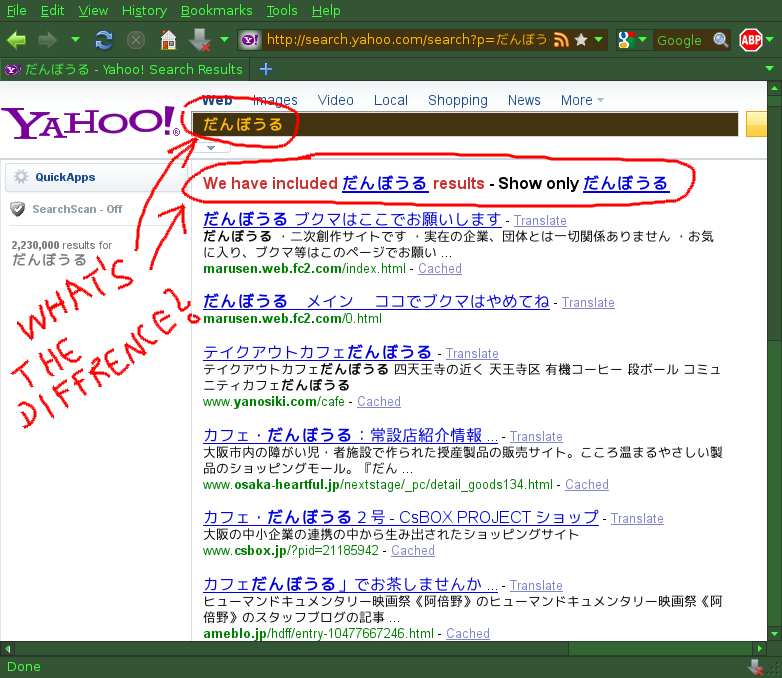
Task: Open the Bookmarks menu
Action: pos(217,10)
